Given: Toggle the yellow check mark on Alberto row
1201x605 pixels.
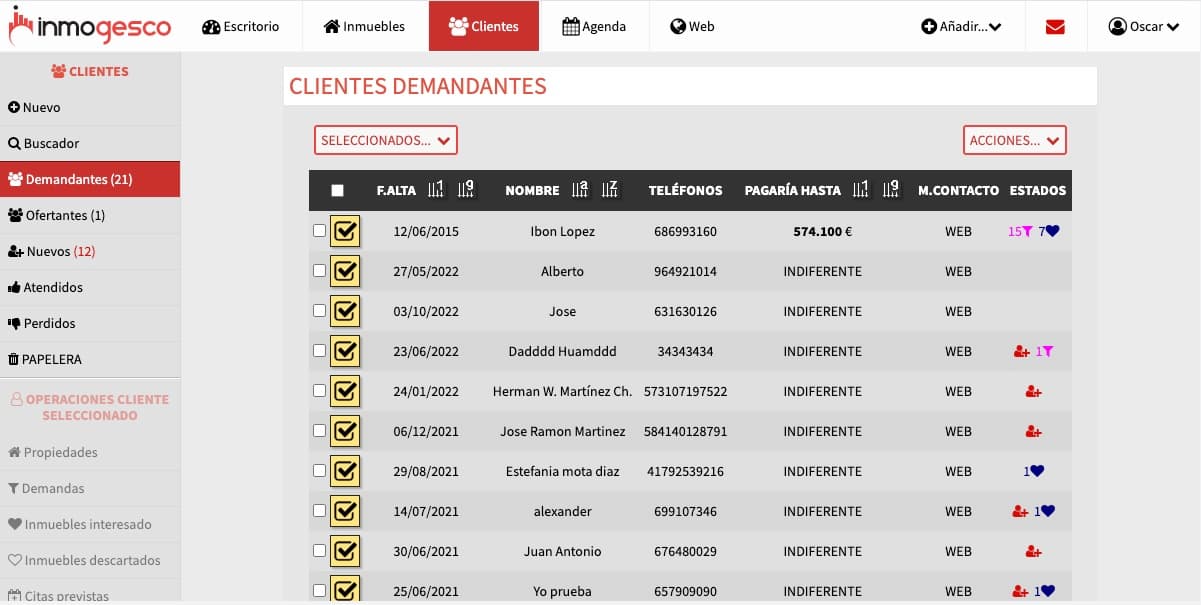Looking at the screenshot, I should pos(345,271).
